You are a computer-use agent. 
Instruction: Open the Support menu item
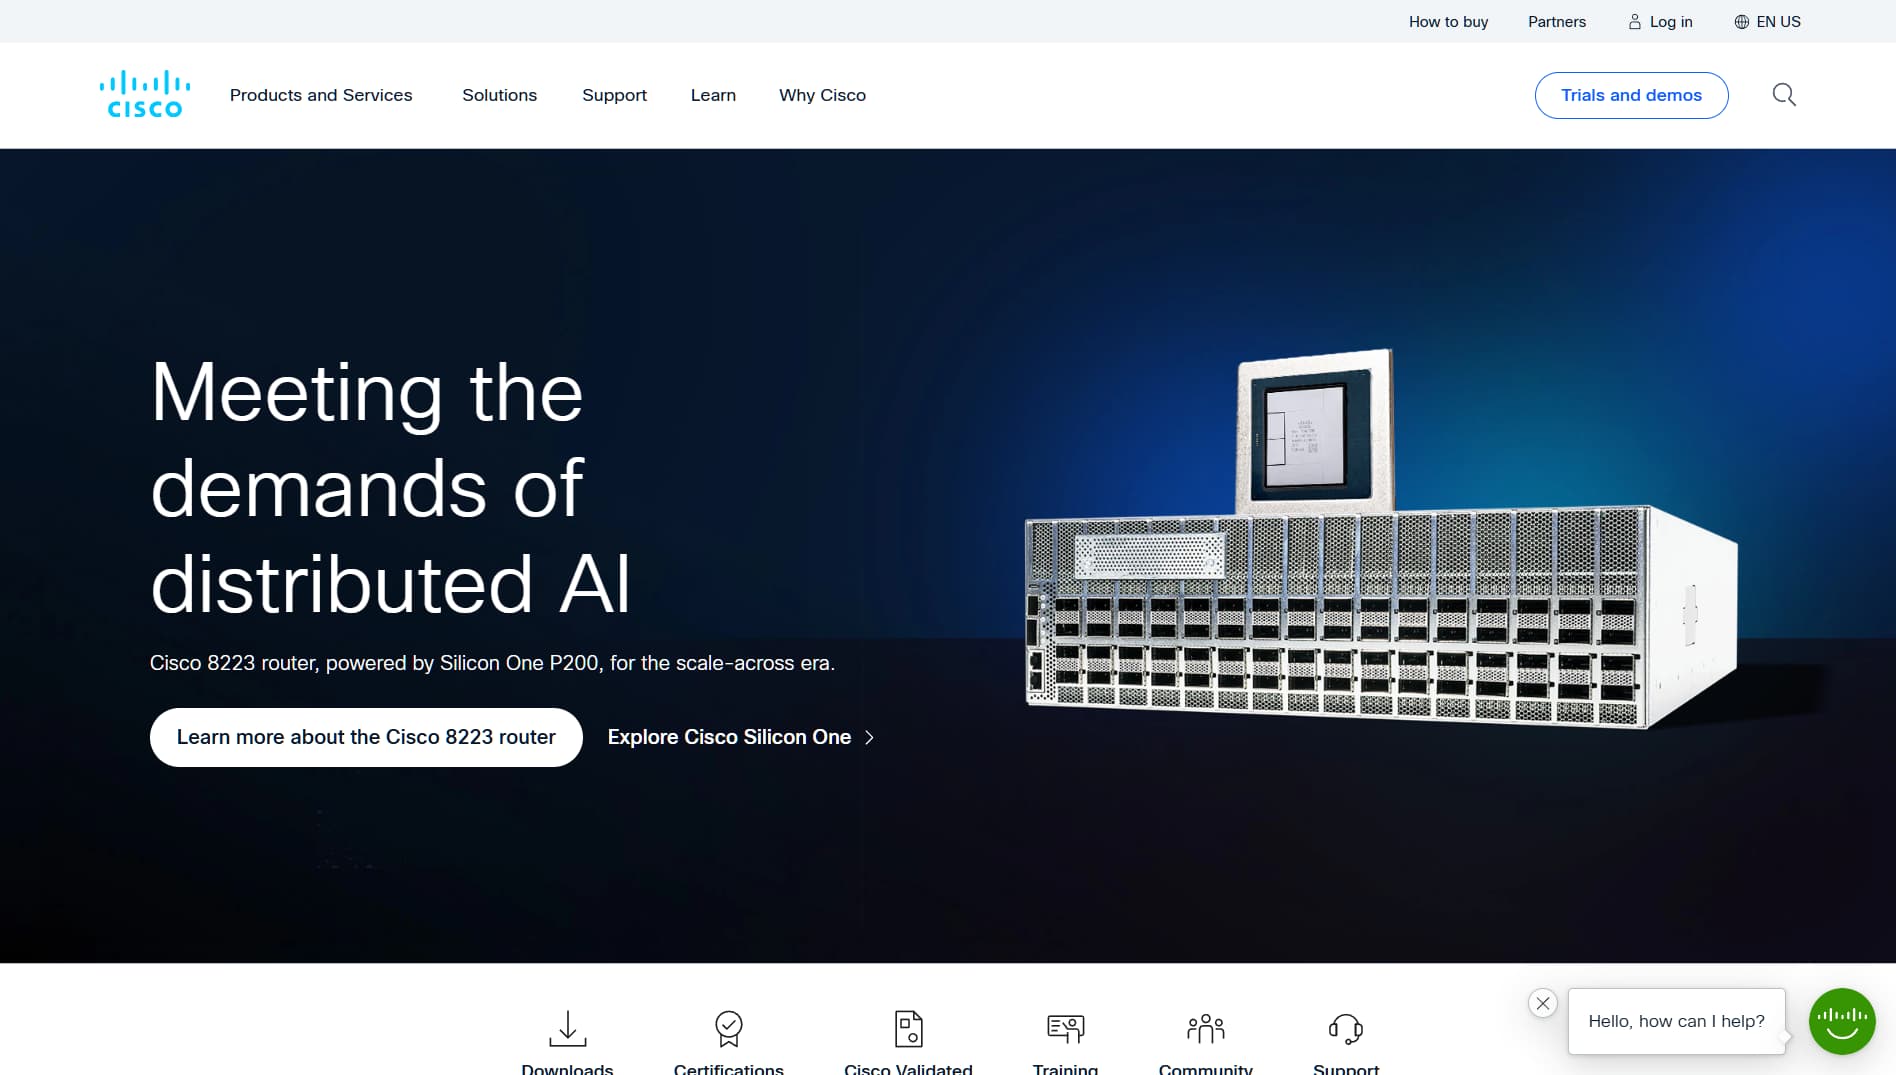[614, 95]
